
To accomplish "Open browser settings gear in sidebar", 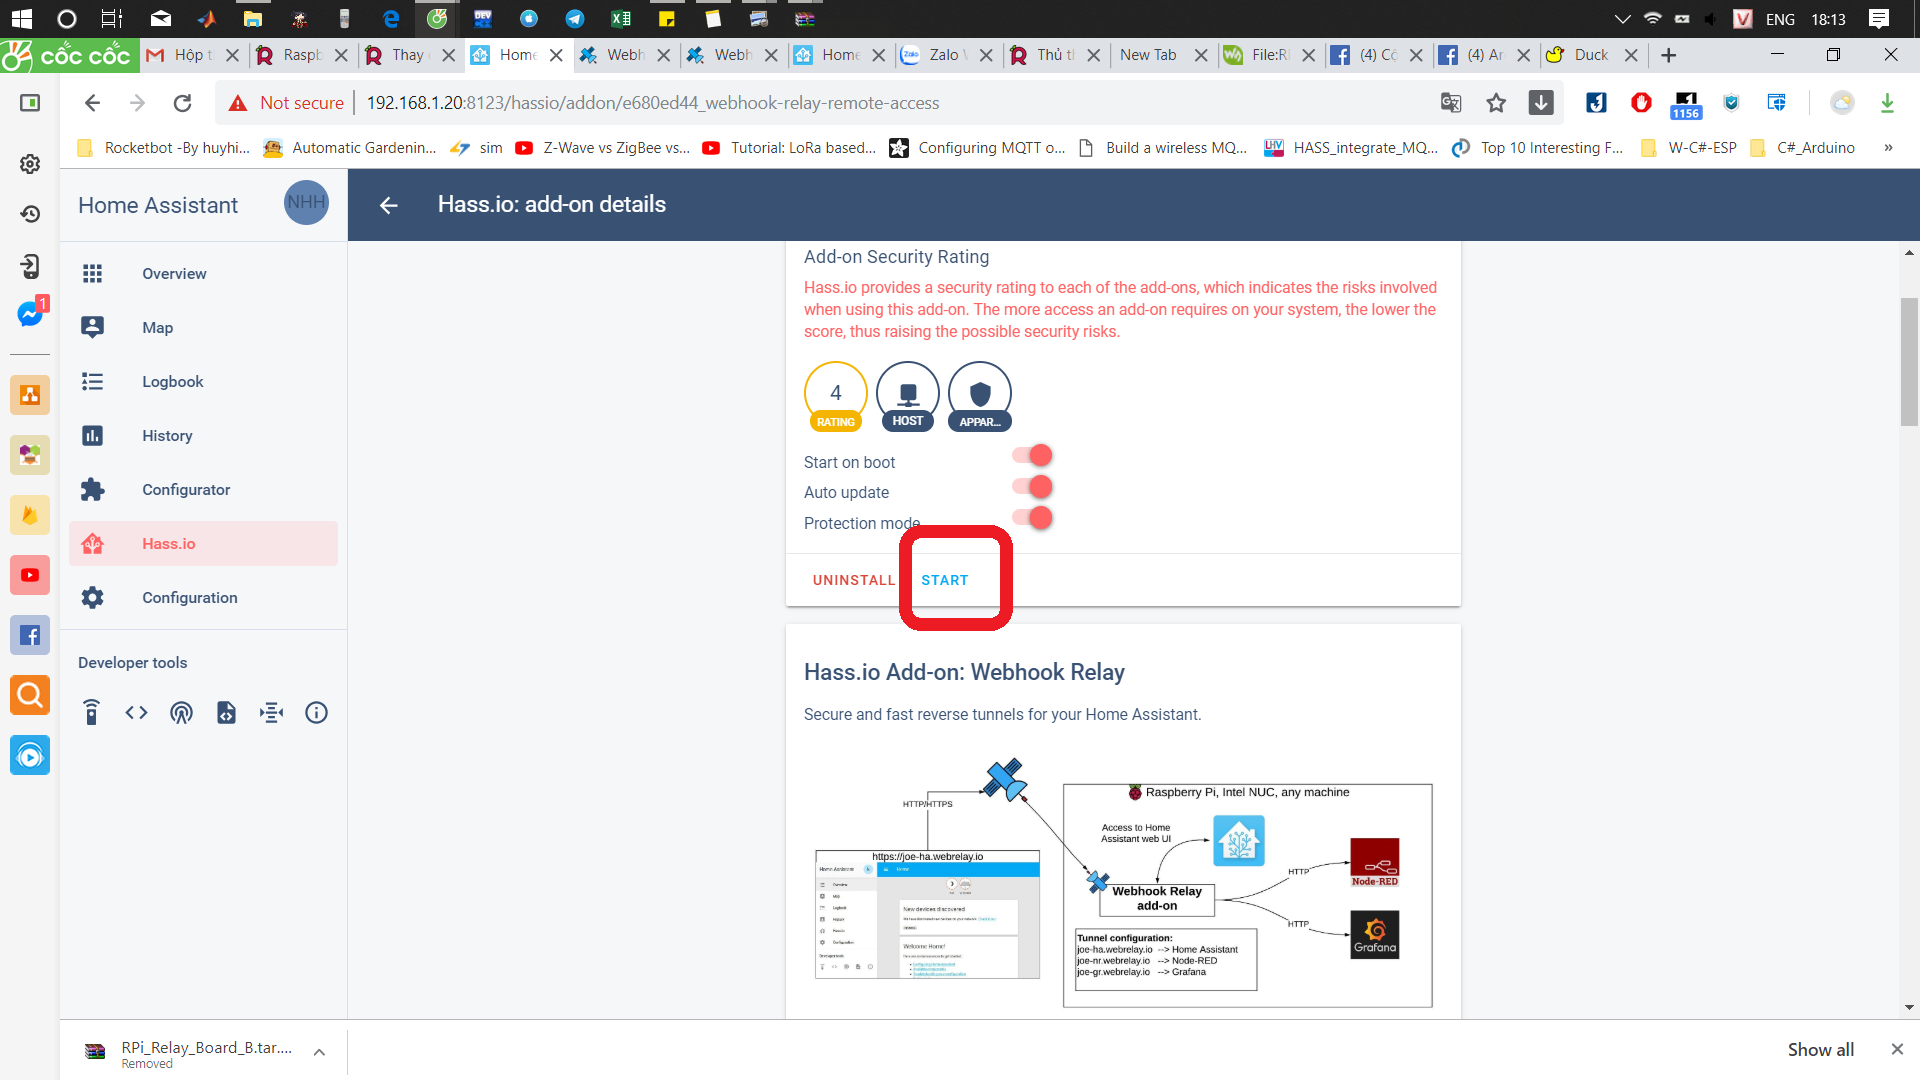I will [30, 163].
